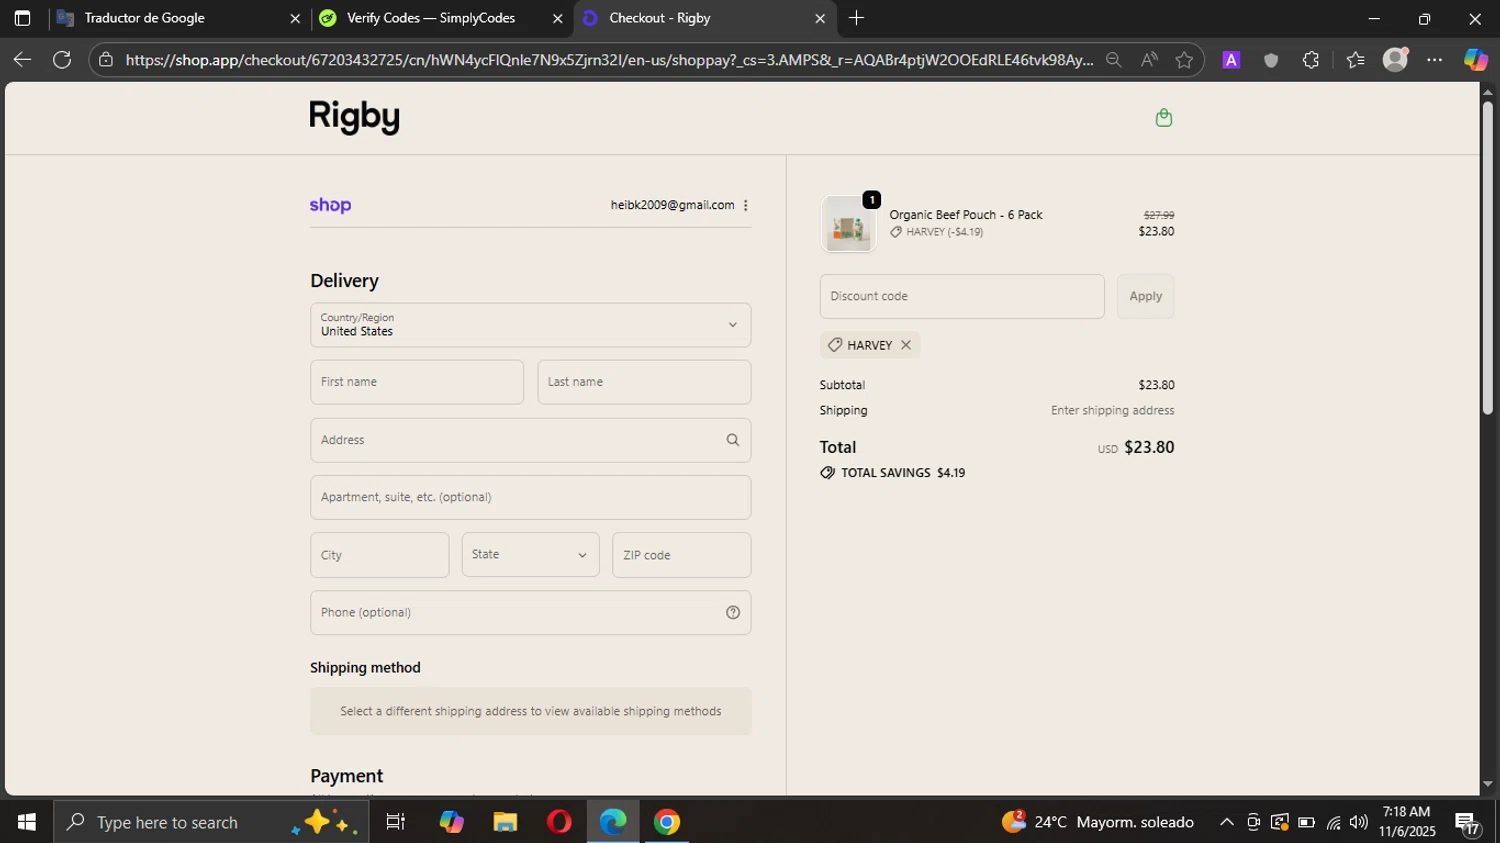
Task: Close the Traductor de Google tab
Action: [x=295, y=18]
